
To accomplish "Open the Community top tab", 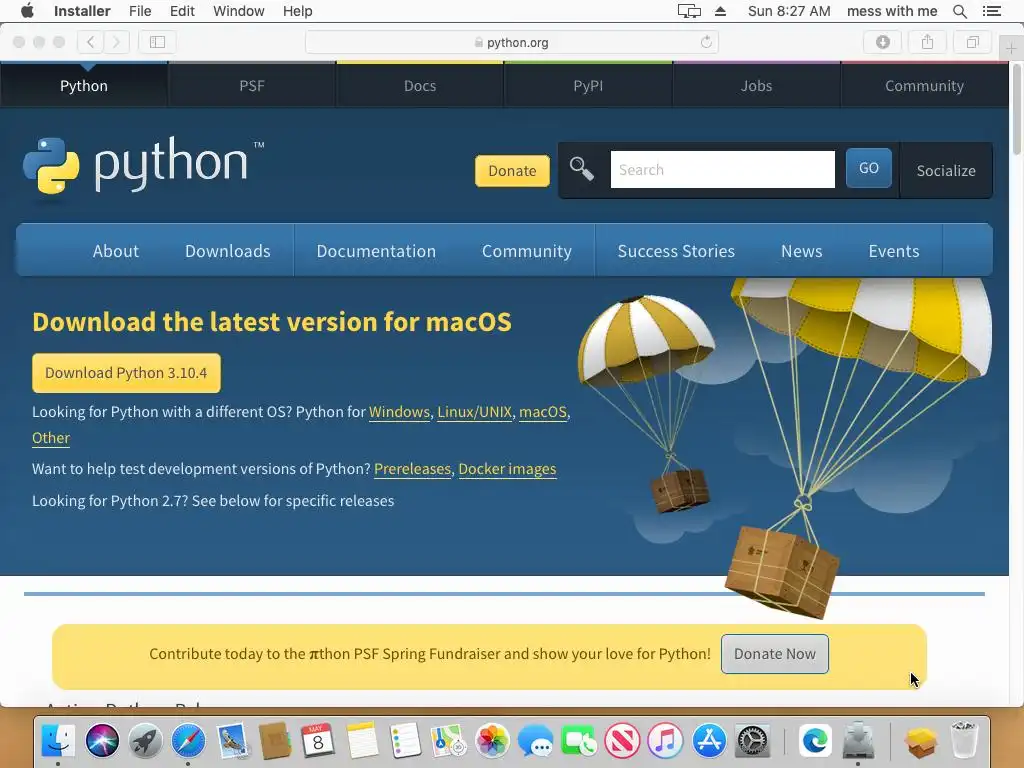I will [x=924, y=86].
